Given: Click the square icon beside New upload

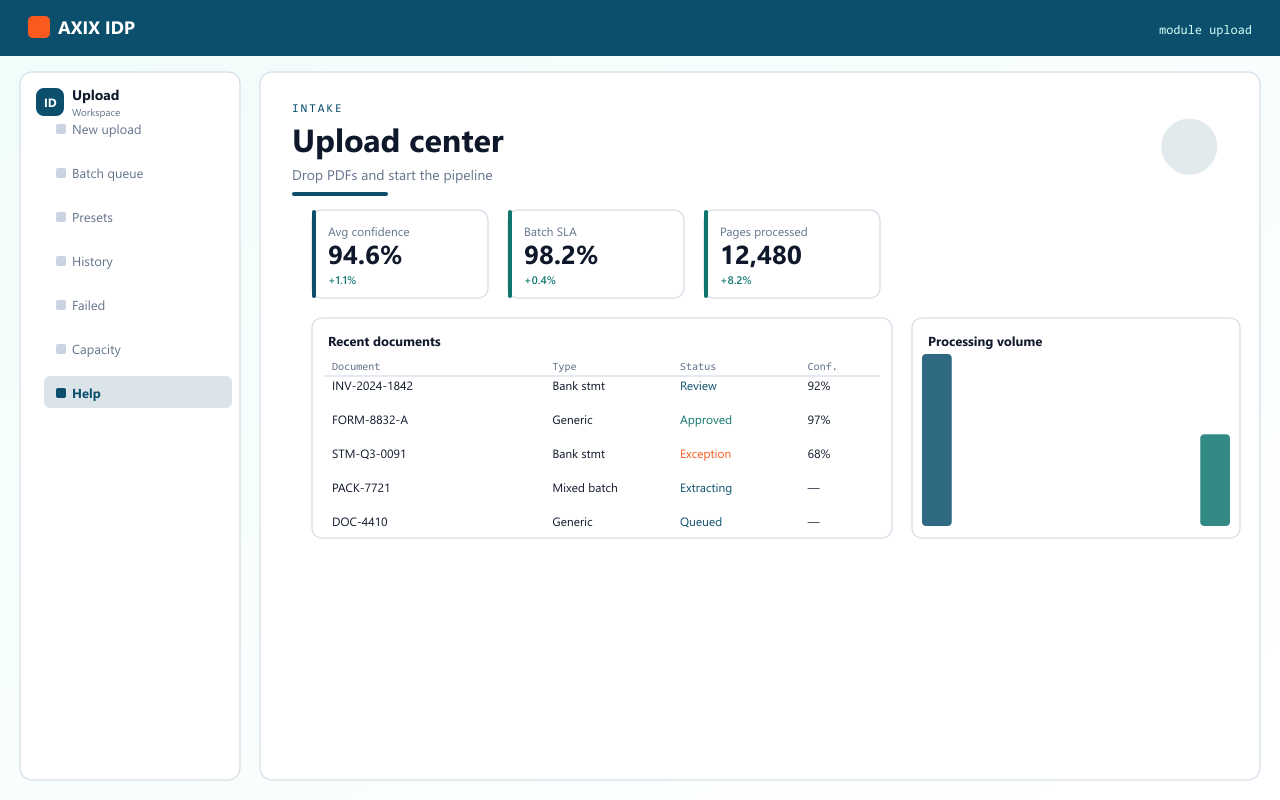Looking at the screenshot, I should 61,129.
